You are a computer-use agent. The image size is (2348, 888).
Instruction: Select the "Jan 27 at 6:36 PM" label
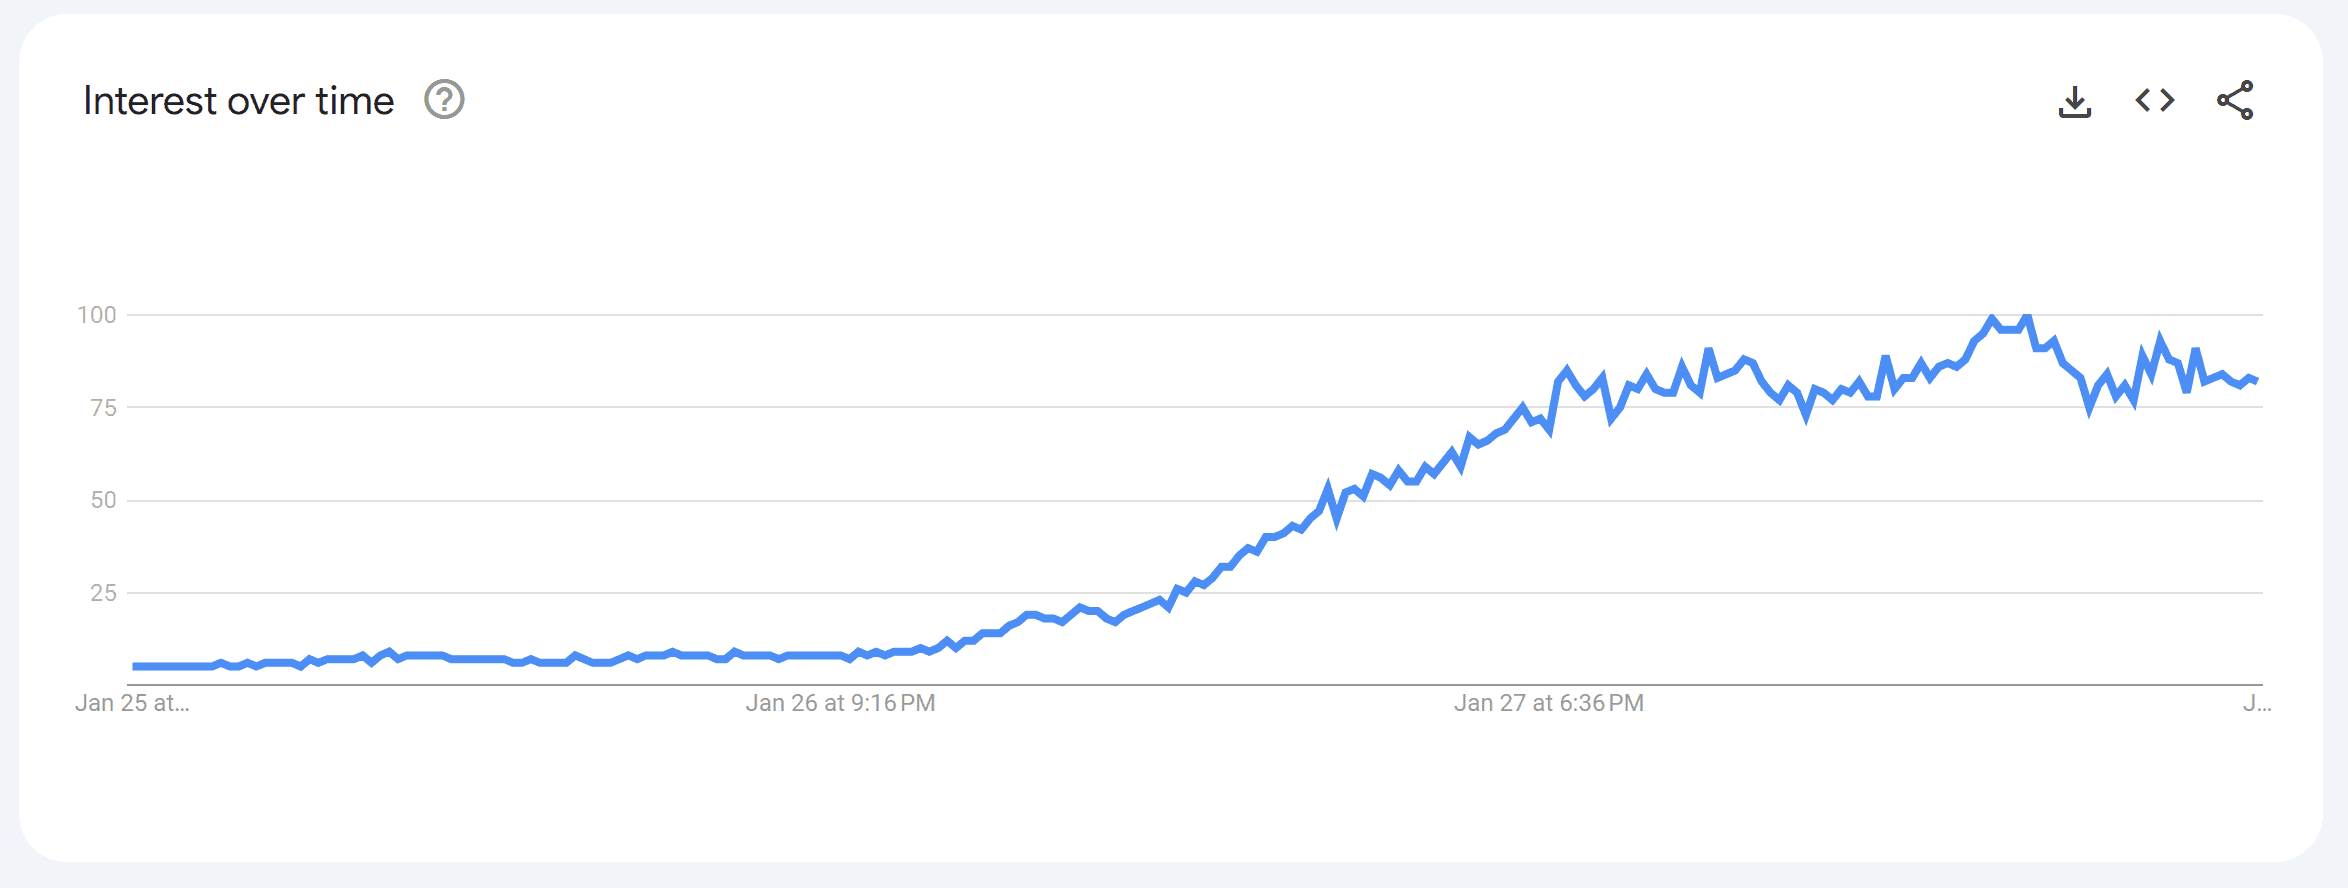[1548, 703]
